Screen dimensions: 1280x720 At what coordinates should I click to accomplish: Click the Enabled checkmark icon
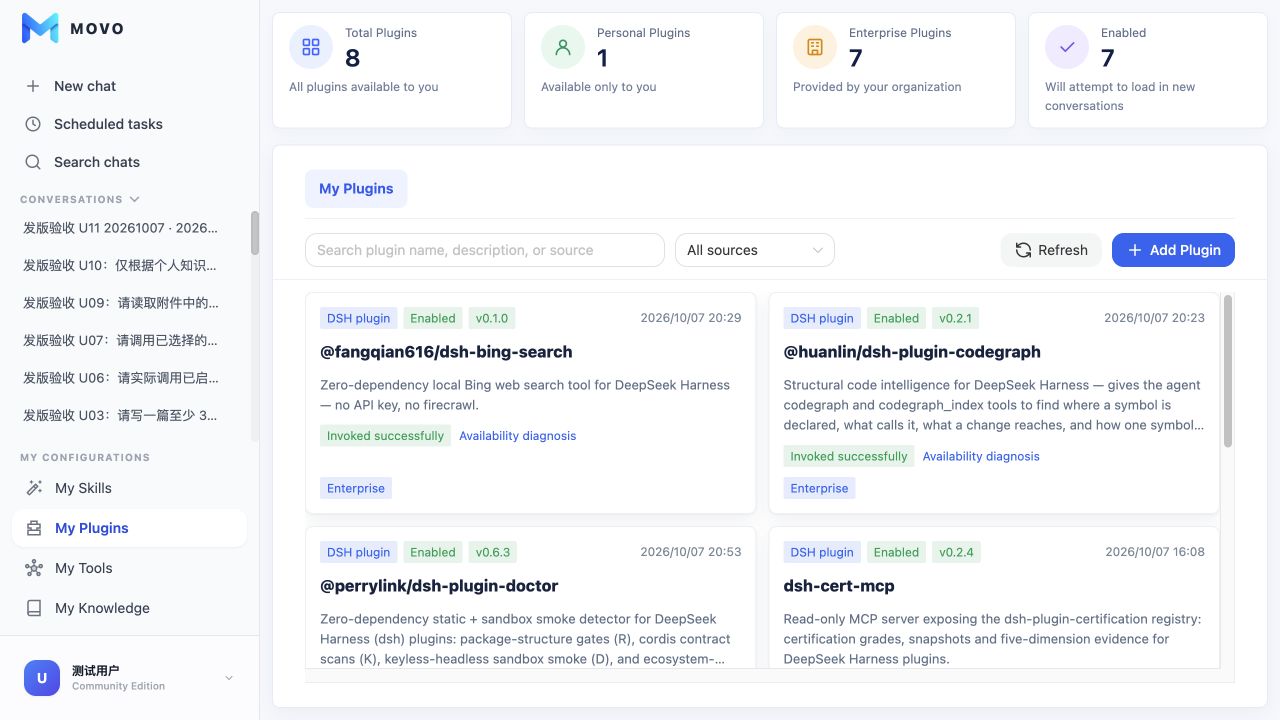(1067, 47)
